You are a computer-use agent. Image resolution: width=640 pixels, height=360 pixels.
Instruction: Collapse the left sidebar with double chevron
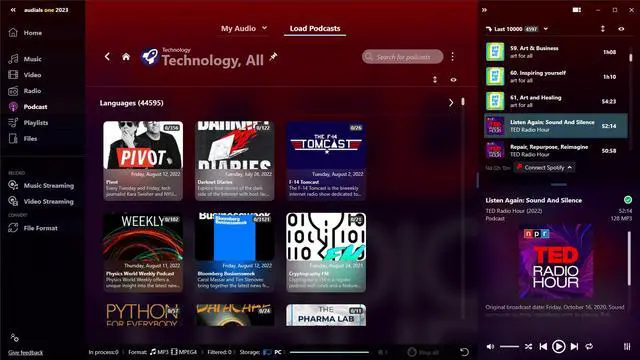point(13,10)
